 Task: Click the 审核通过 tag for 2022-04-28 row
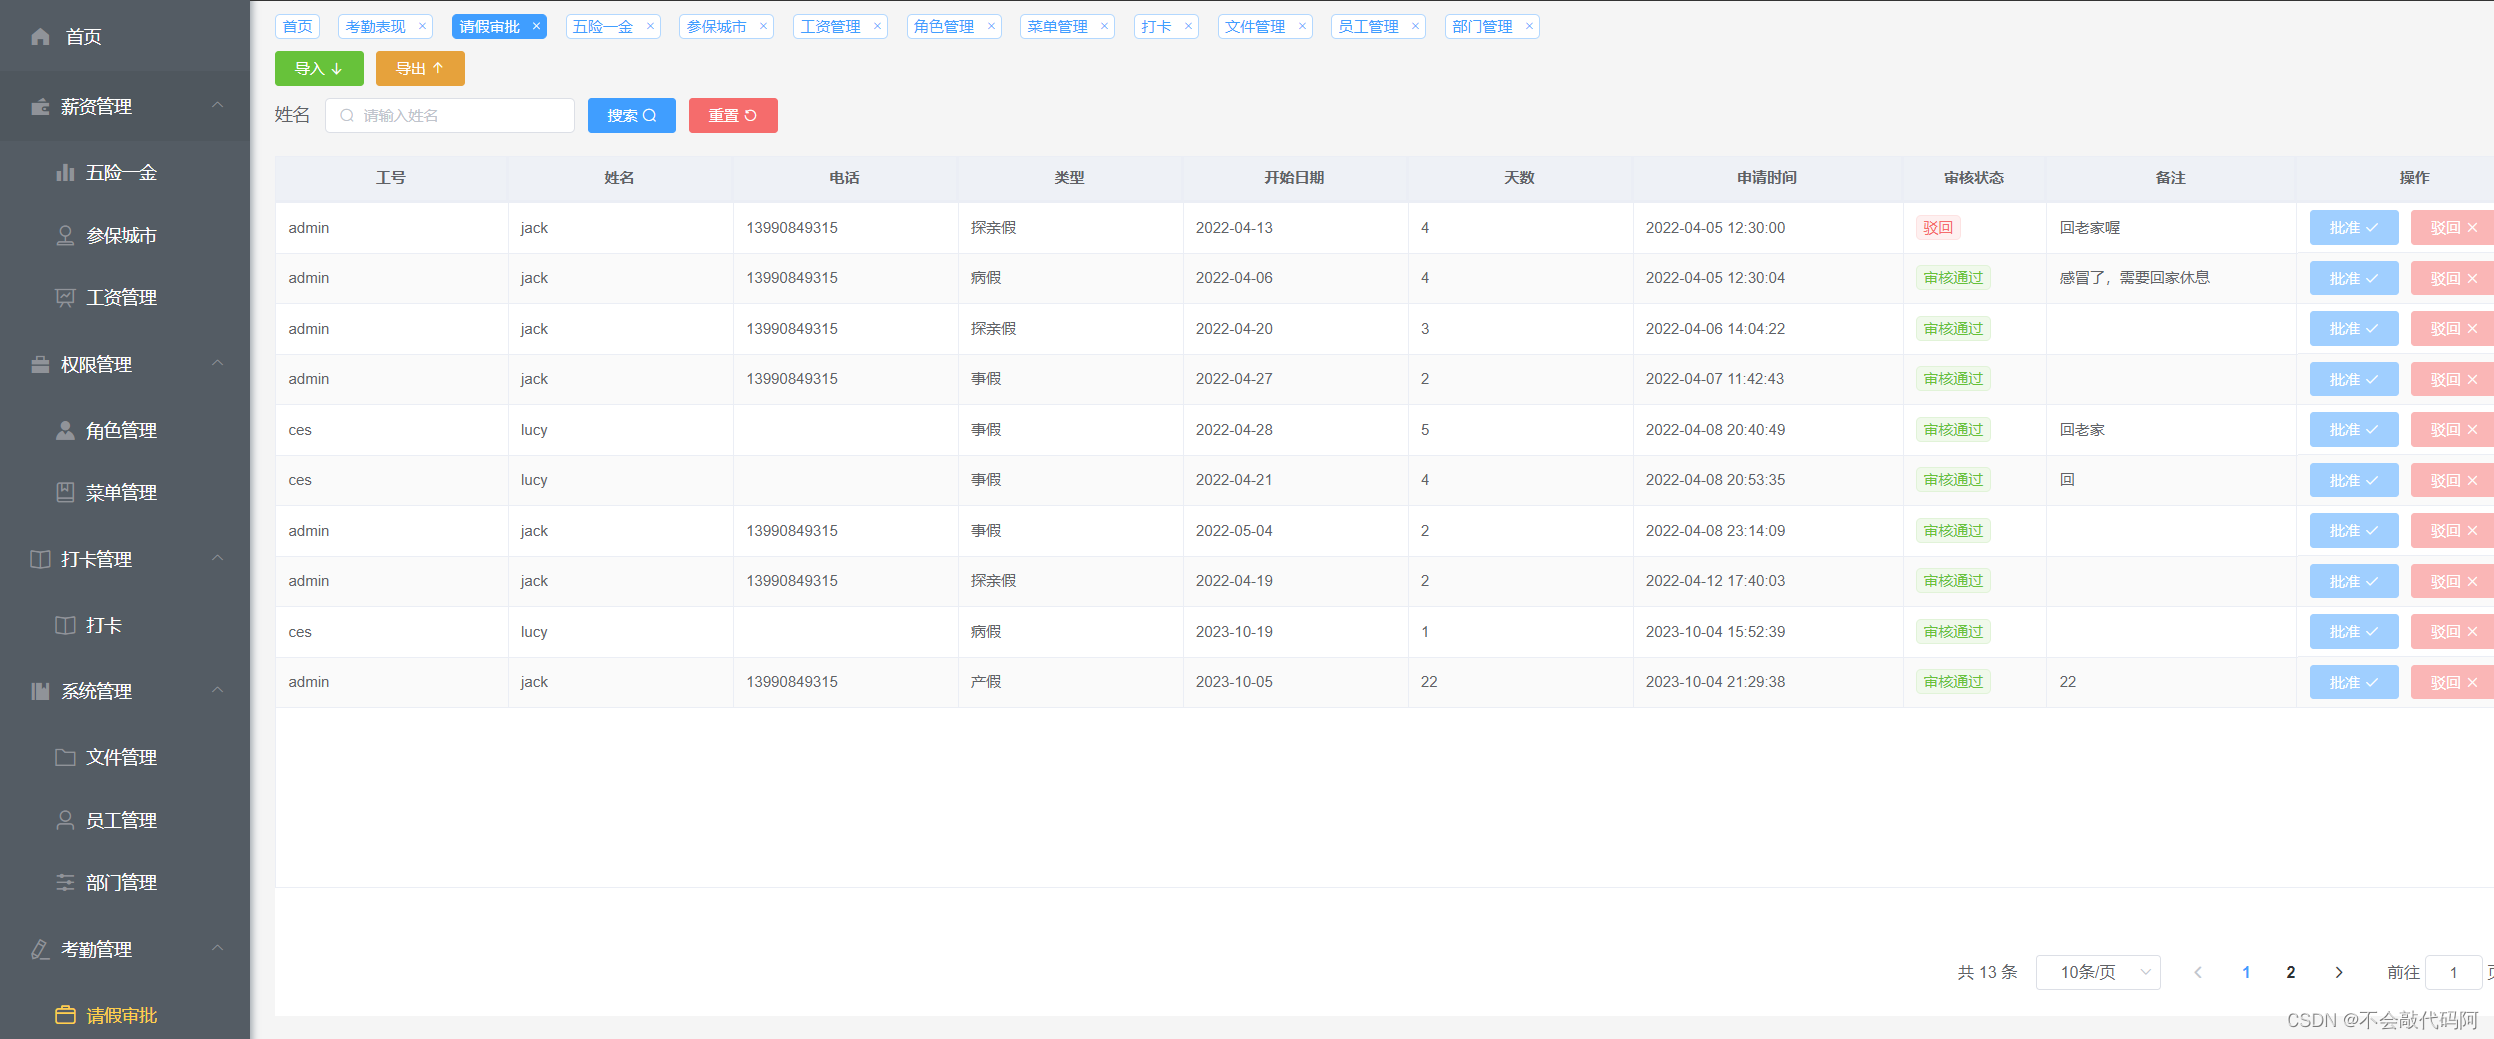[1953, 430]
